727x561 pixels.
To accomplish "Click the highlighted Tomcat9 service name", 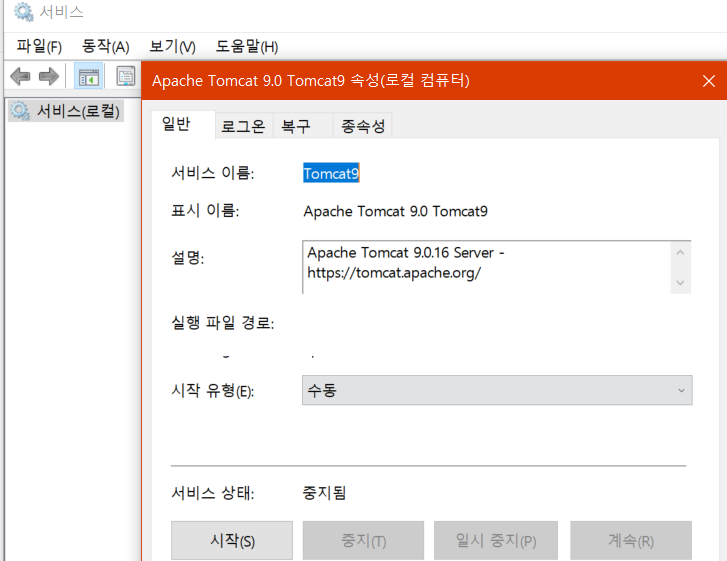I will pos(331,173).
